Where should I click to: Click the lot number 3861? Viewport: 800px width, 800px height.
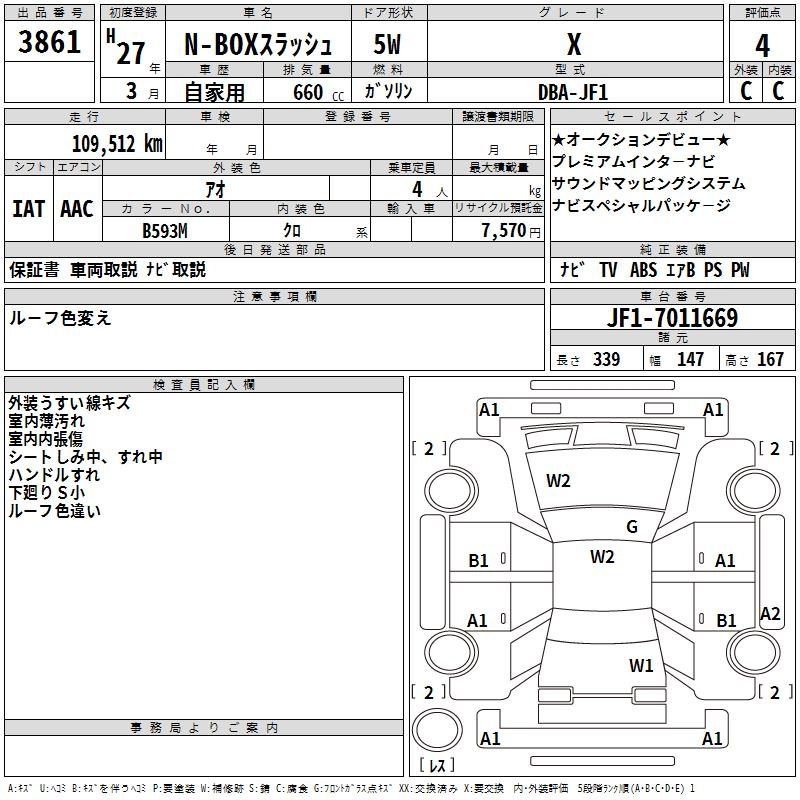pyautogui.click(x=49, y=43)
